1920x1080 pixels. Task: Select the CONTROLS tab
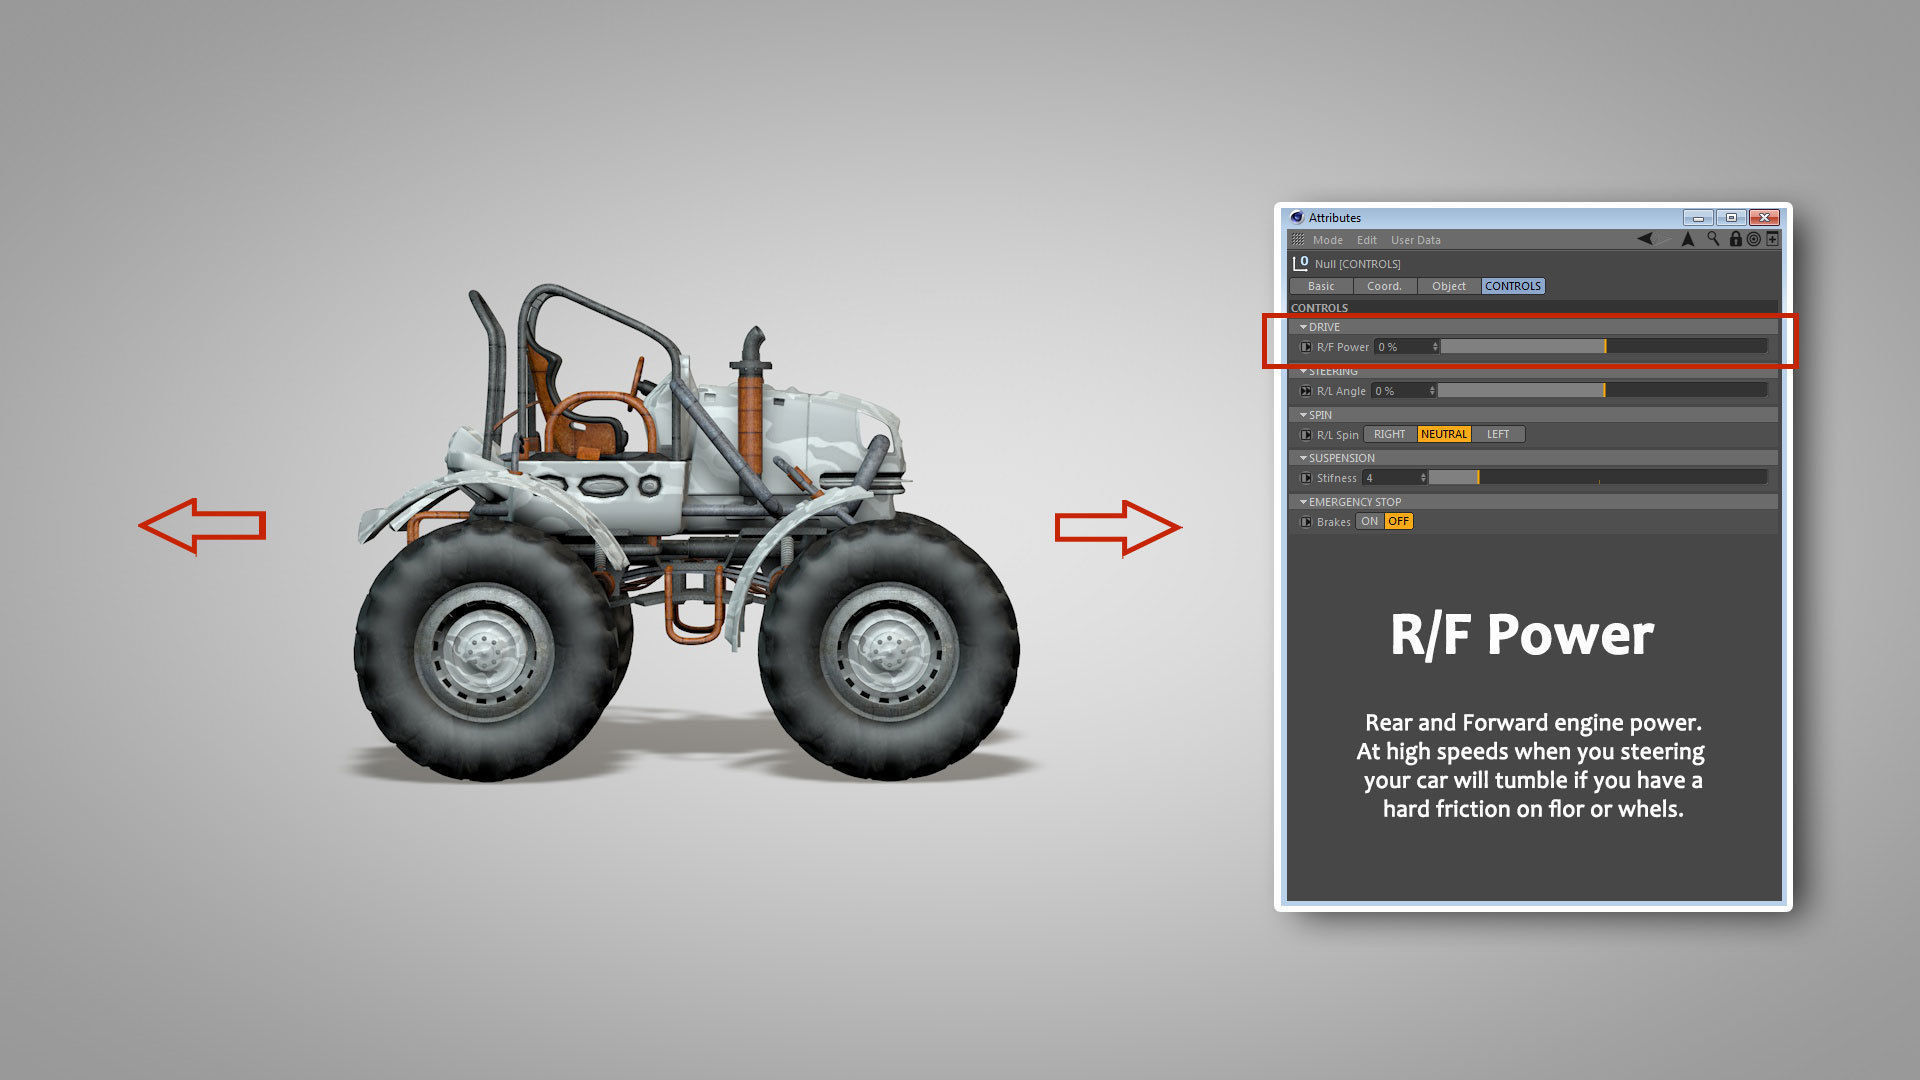(1513, 286)
